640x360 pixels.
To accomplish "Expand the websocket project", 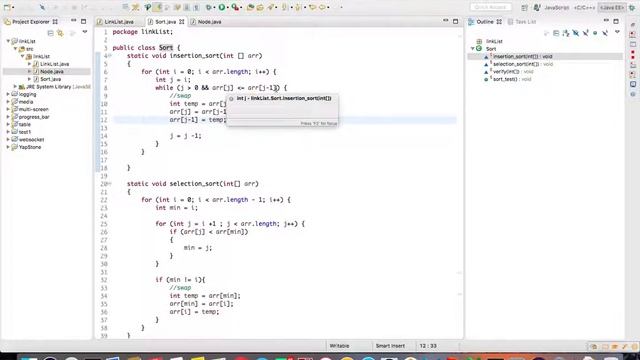I will click(8, 140).
